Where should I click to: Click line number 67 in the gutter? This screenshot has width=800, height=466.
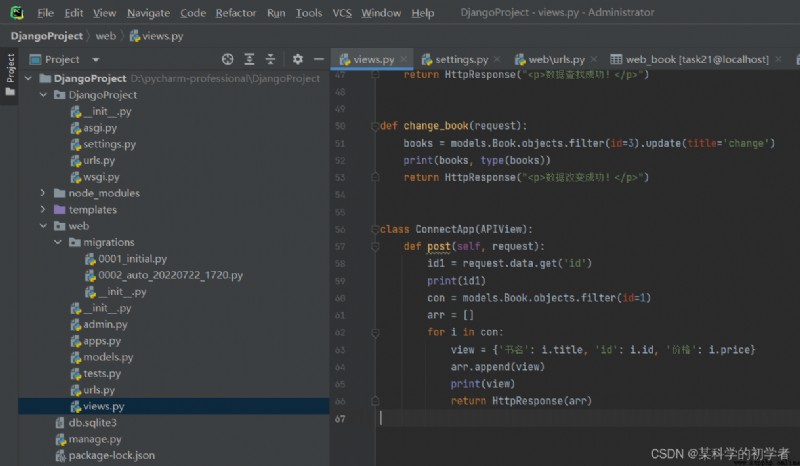tap(340, 419)
